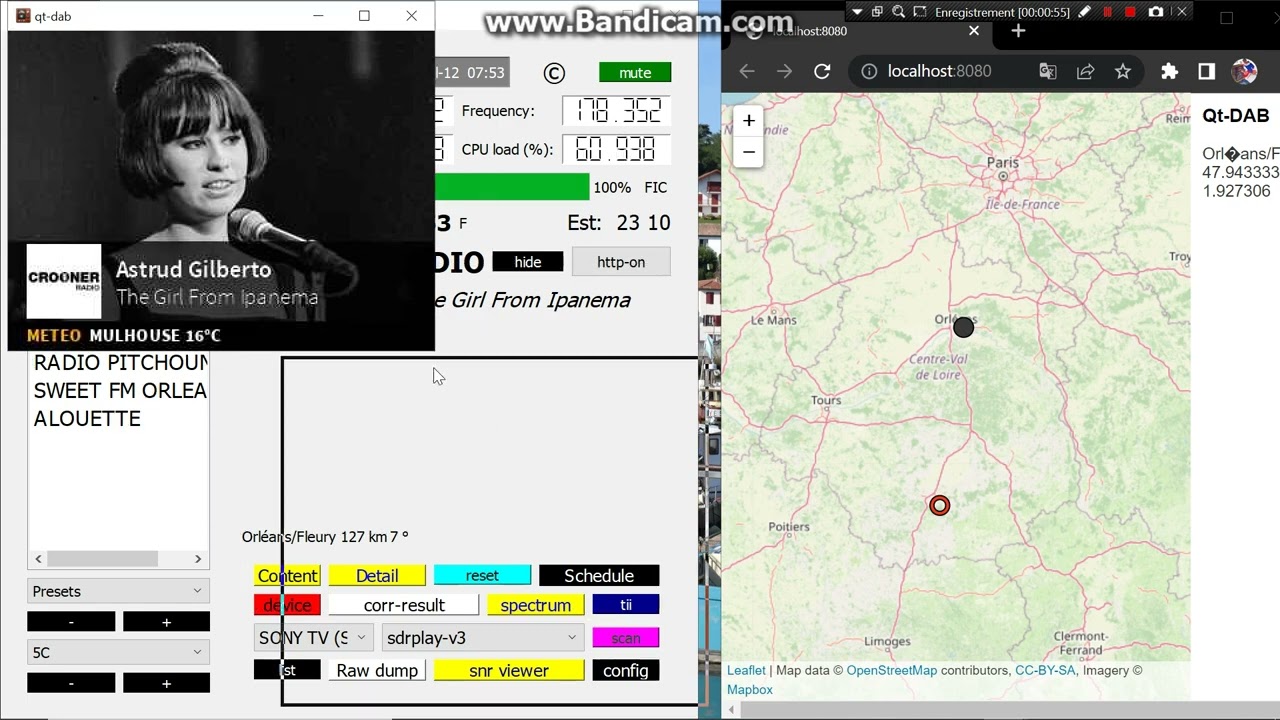Open the config panel
This screenshot has height=720, width=1280.
(626, 670)
